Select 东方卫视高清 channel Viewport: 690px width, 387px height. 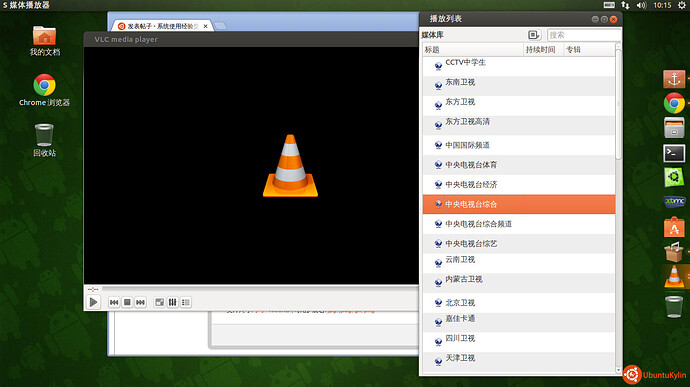click(x=518, y=125)
